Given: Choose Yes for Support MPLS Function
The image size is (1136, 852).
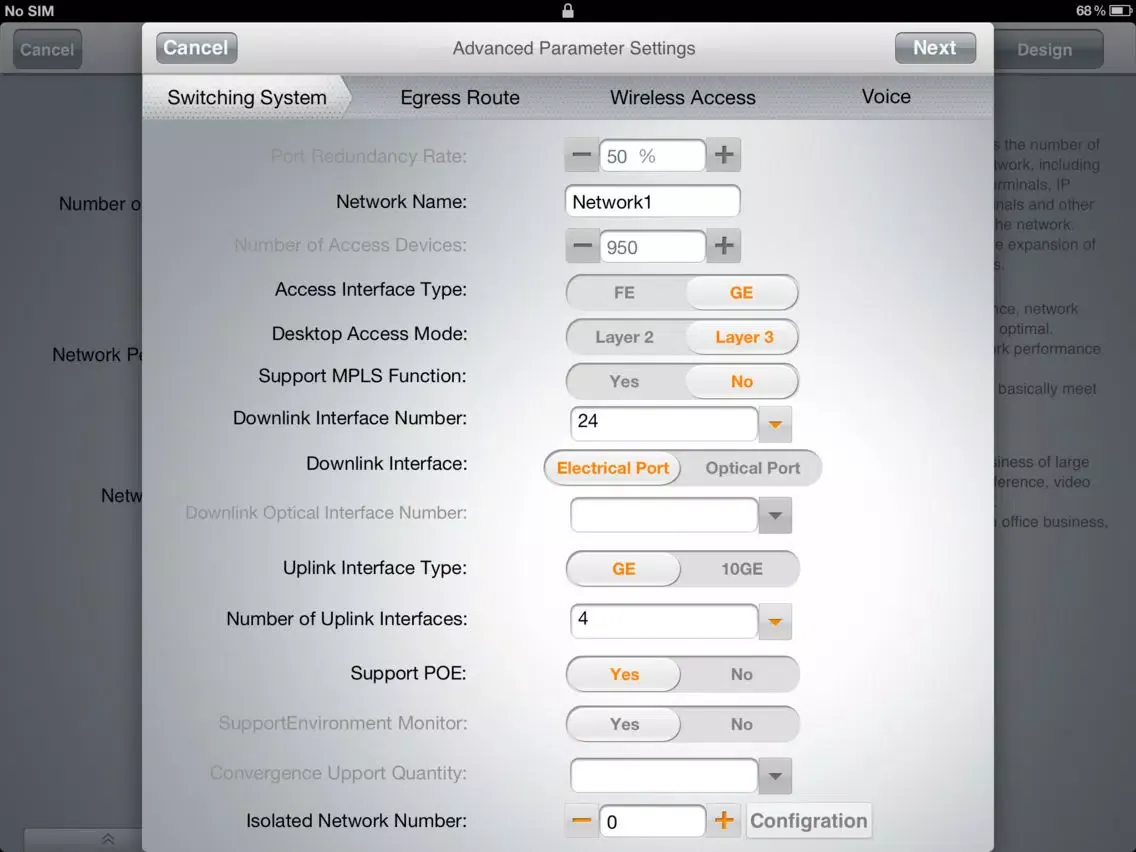Looking at the screenshot, I should (x=624, y=381).
